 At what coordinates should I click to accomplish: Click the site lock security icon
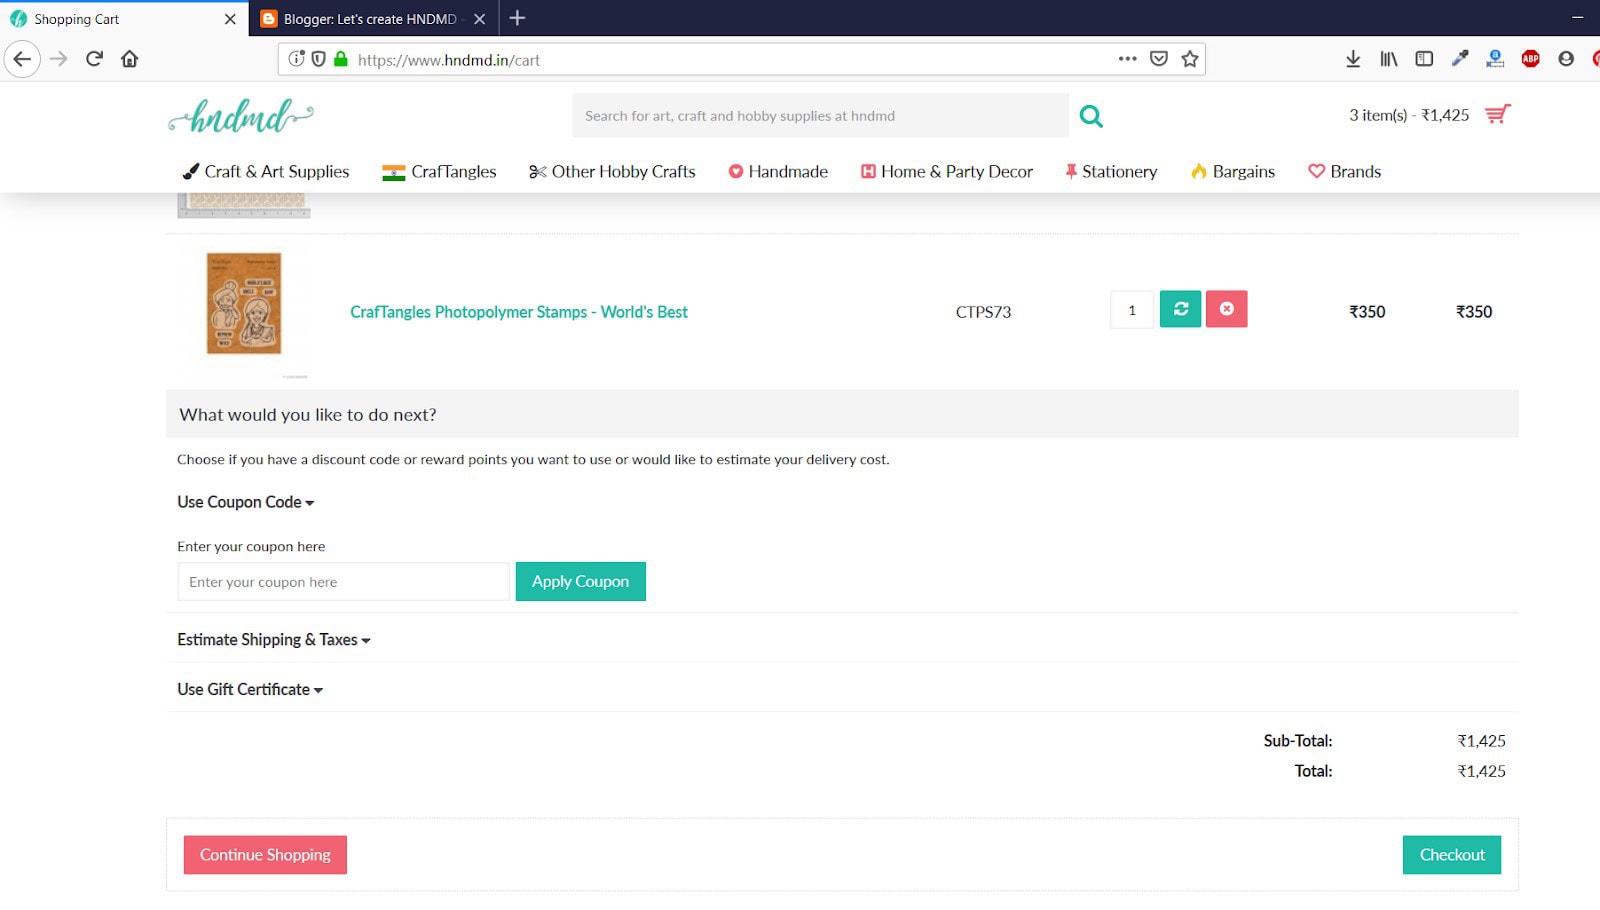point(341,59)
